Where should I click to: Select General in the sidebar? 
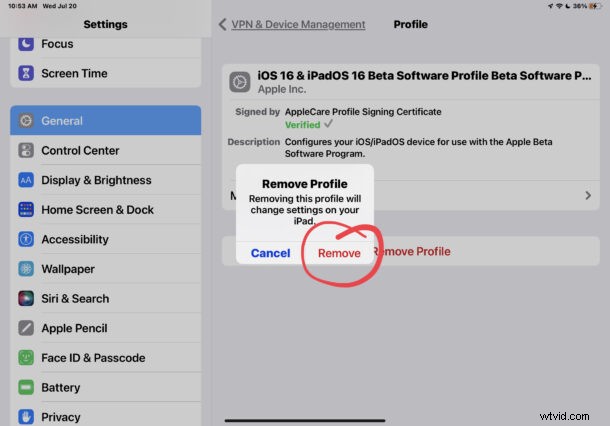106,121
